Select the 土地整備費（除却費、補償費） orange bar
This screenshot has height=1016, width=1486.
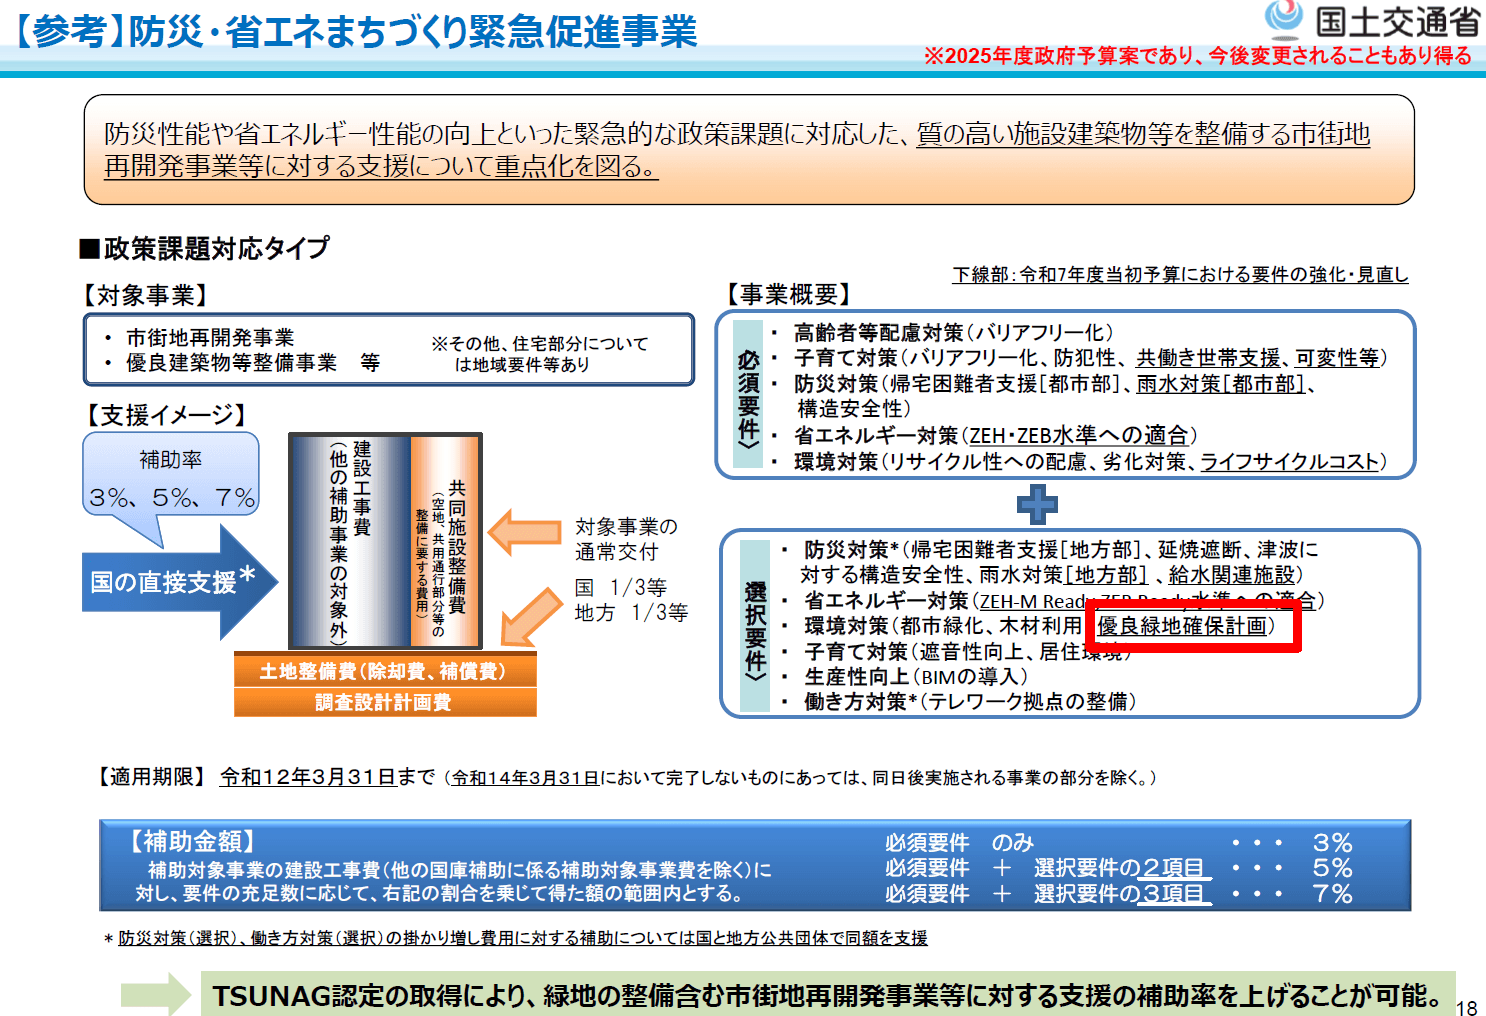click(385, 672)
